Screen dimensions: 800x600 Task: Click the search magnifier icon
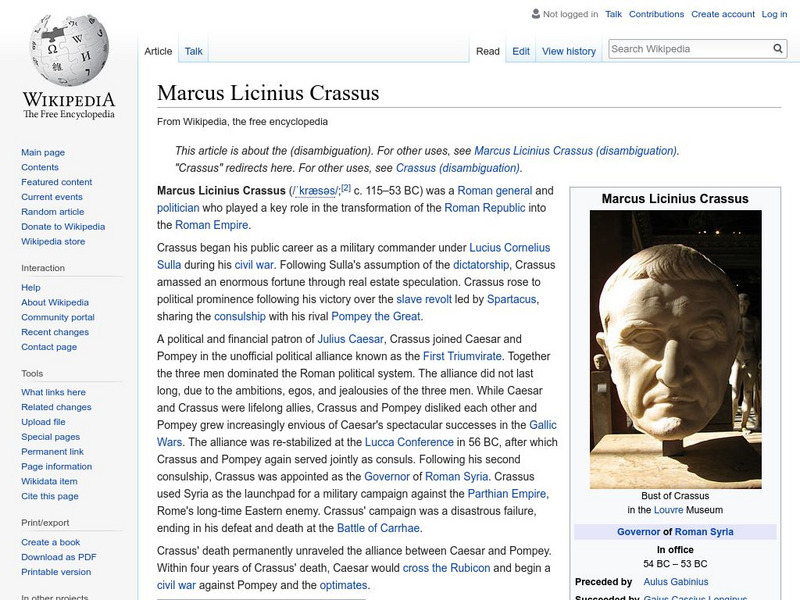[x=778, y=48]
